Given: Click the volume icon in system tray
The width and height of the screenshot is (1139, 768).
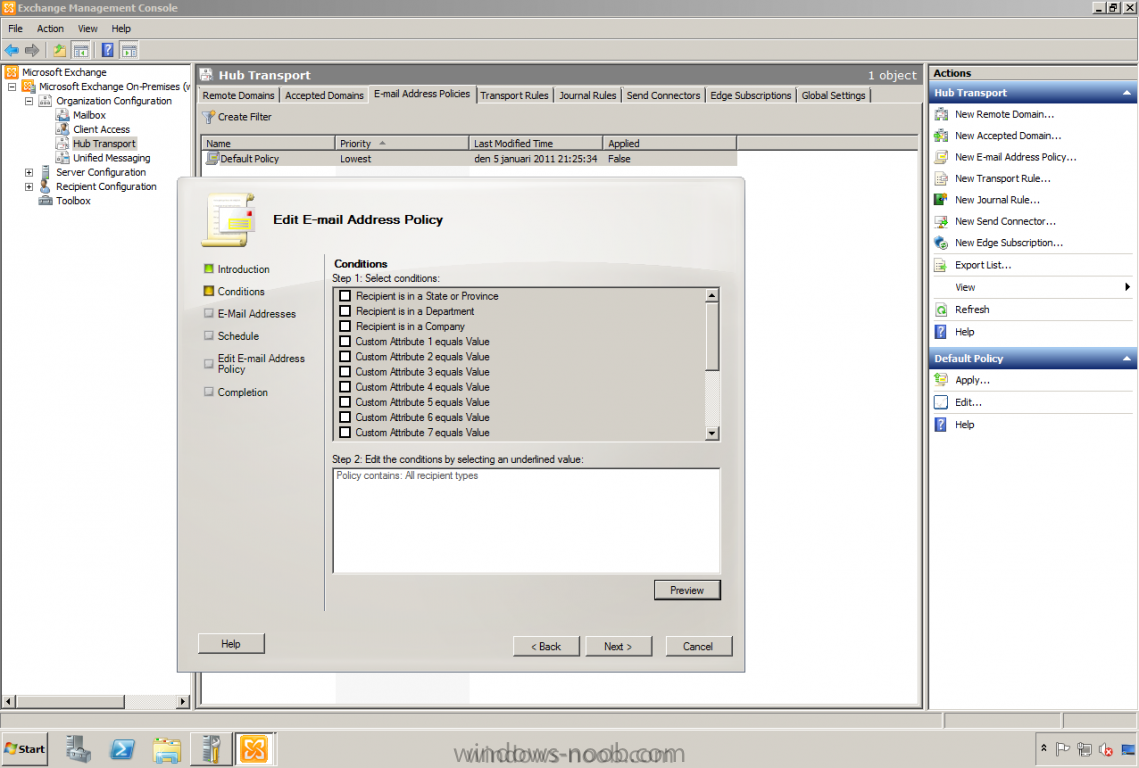Looking at the screenshot, I should [x=1106, y=749].
